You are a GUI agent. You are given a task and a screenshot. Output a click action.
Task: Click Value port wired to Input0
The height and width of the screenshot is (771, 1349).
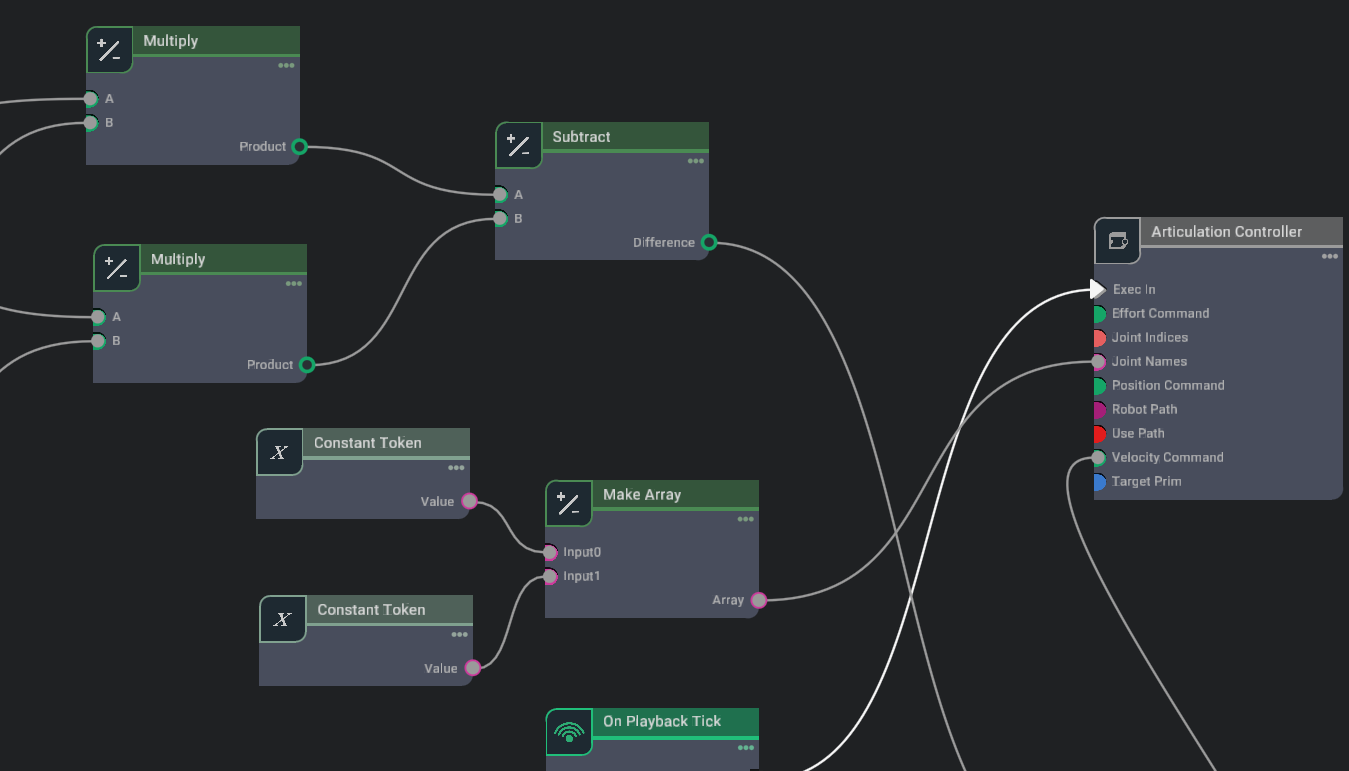(x=469, y=502)
